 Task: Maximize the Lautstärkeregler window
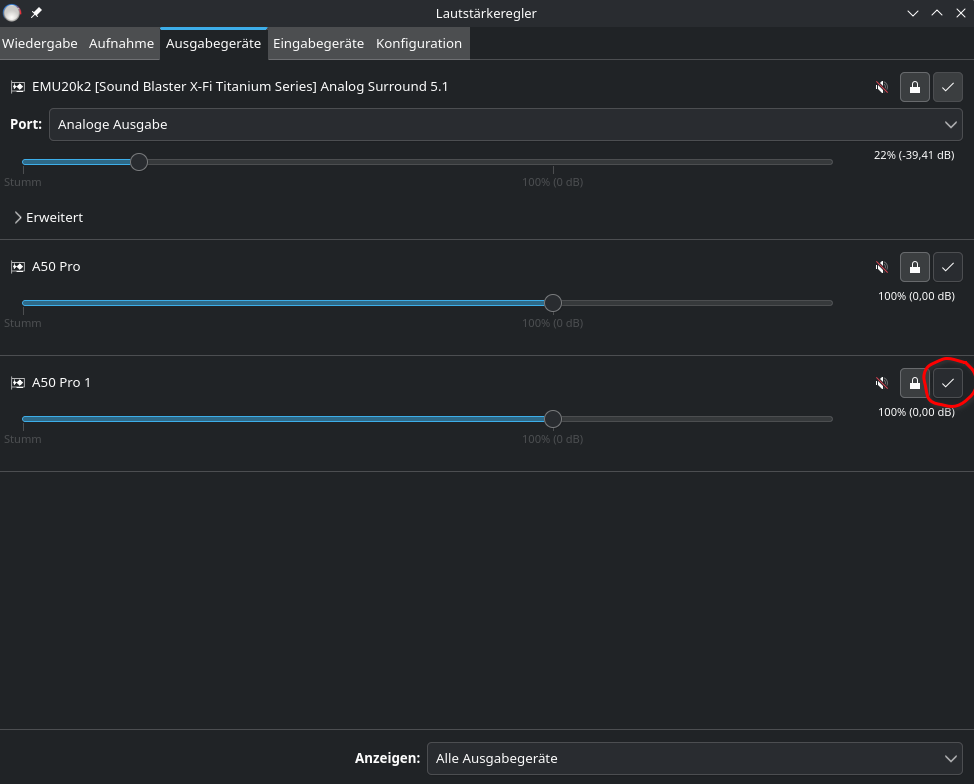tap(937, 13)
